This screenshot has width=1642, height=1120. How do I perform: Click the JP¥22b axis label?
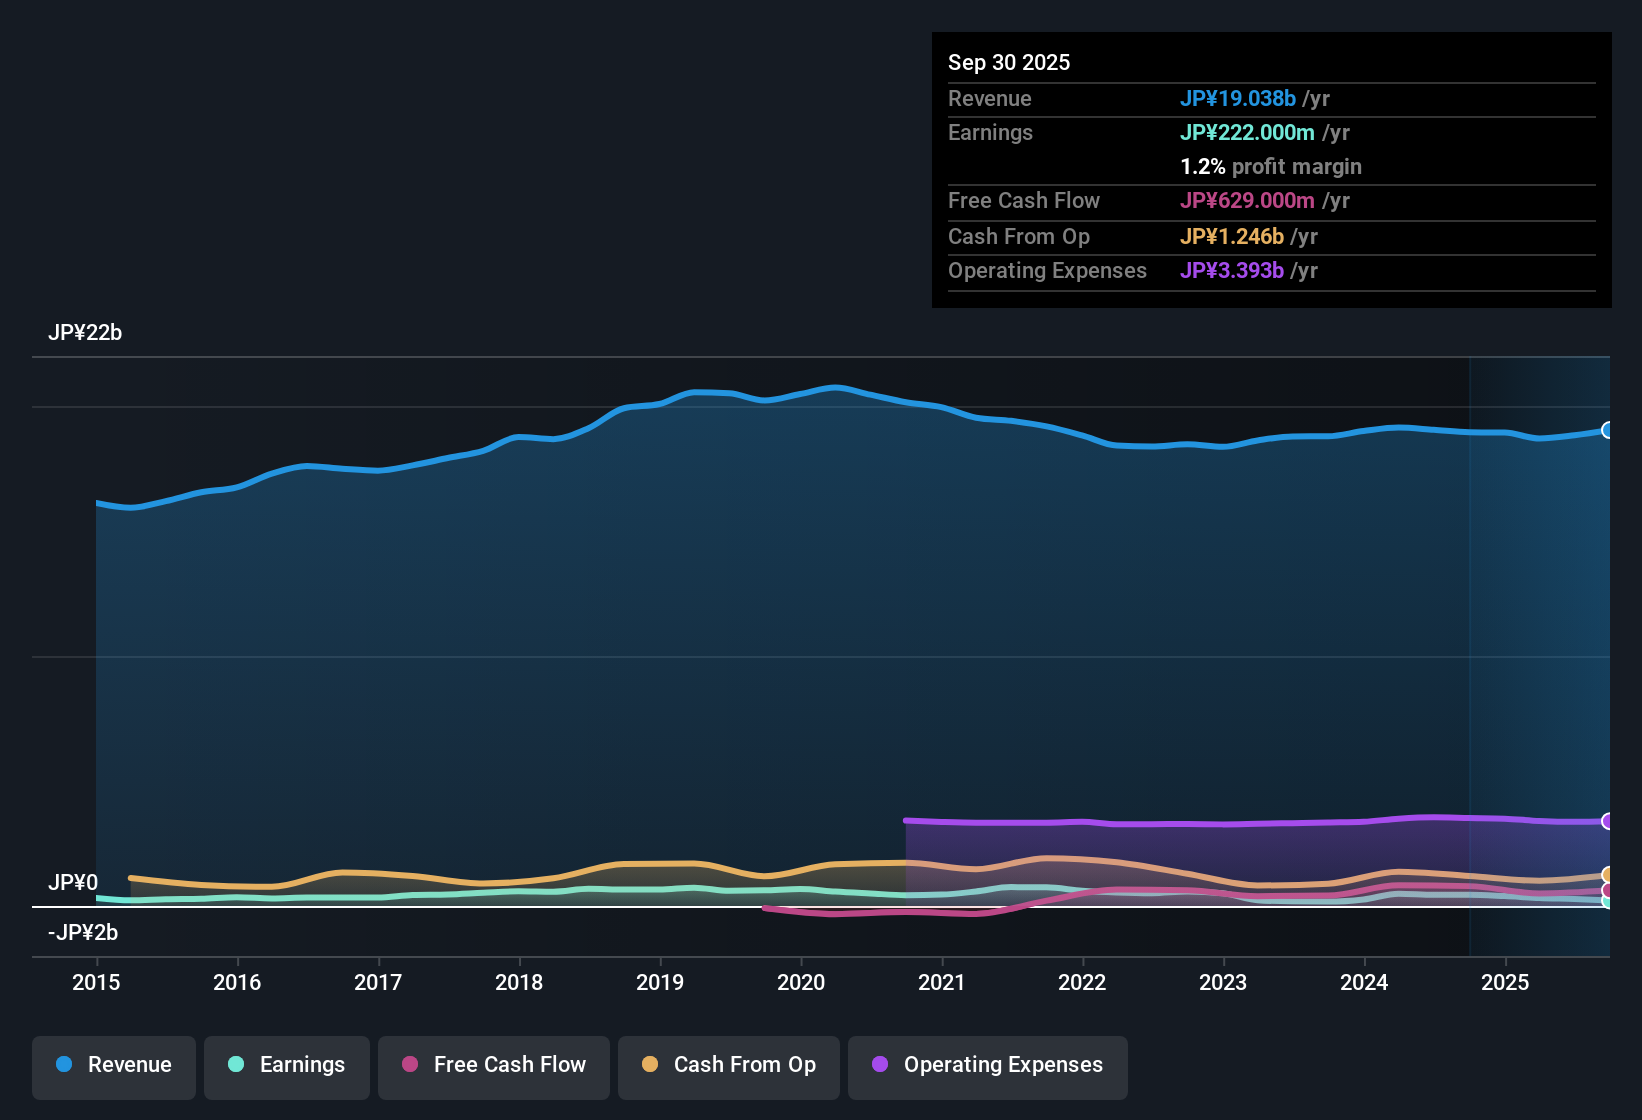(x=86, y=333)
